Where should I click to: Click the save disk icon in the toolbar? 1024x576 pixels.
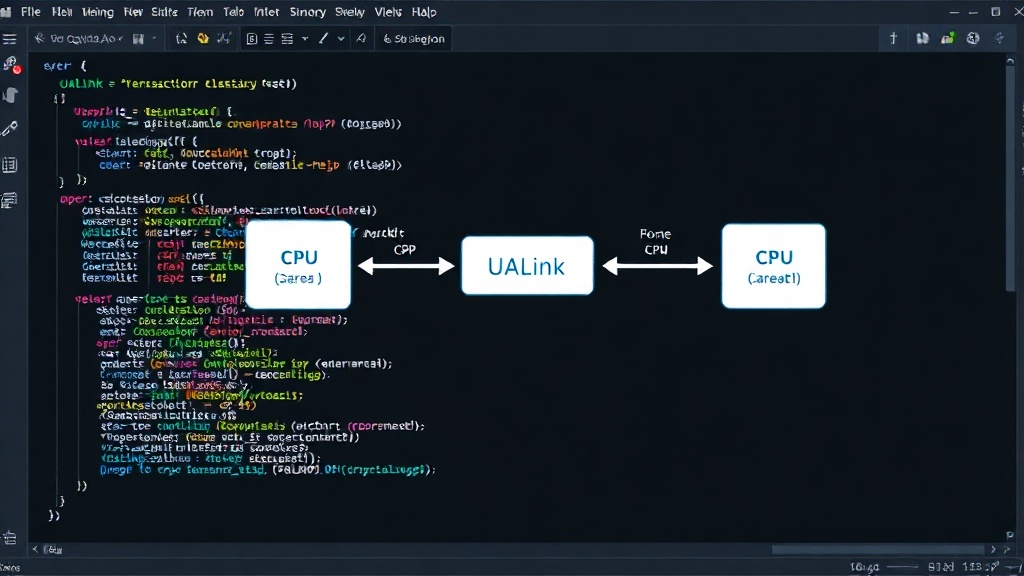click(x=138, y=39)
